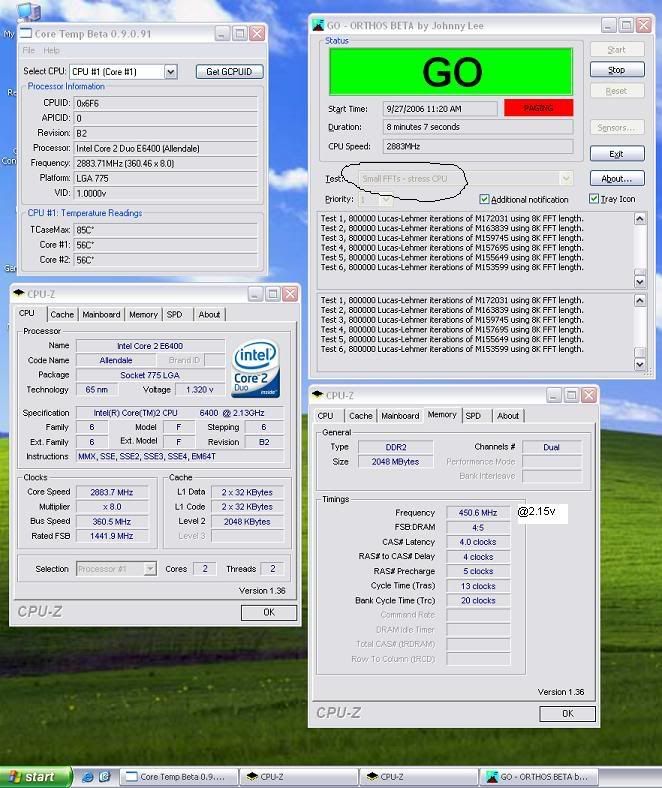Image resolution: width=662 pixels, height=788 pixels.
Task: Switch to About tab in CPU-Z Memory window
Action: point(508,416)
